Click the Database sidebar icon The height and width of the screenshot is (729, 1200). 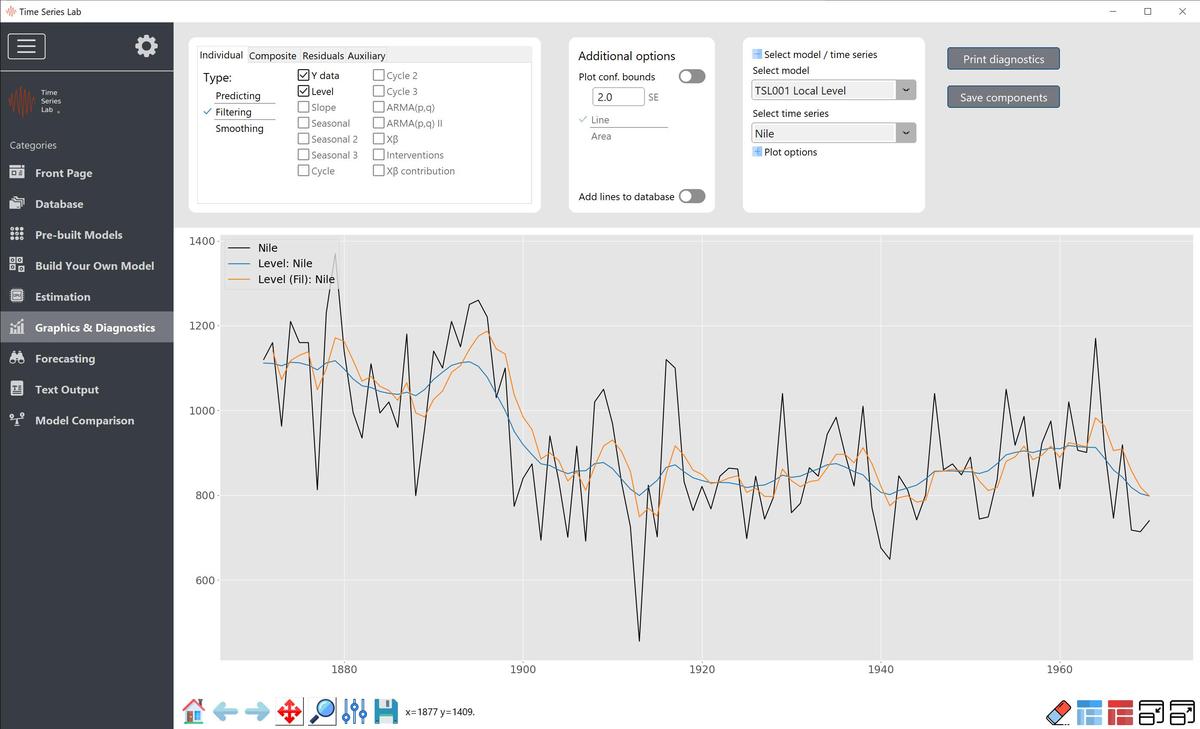(17, 204)
